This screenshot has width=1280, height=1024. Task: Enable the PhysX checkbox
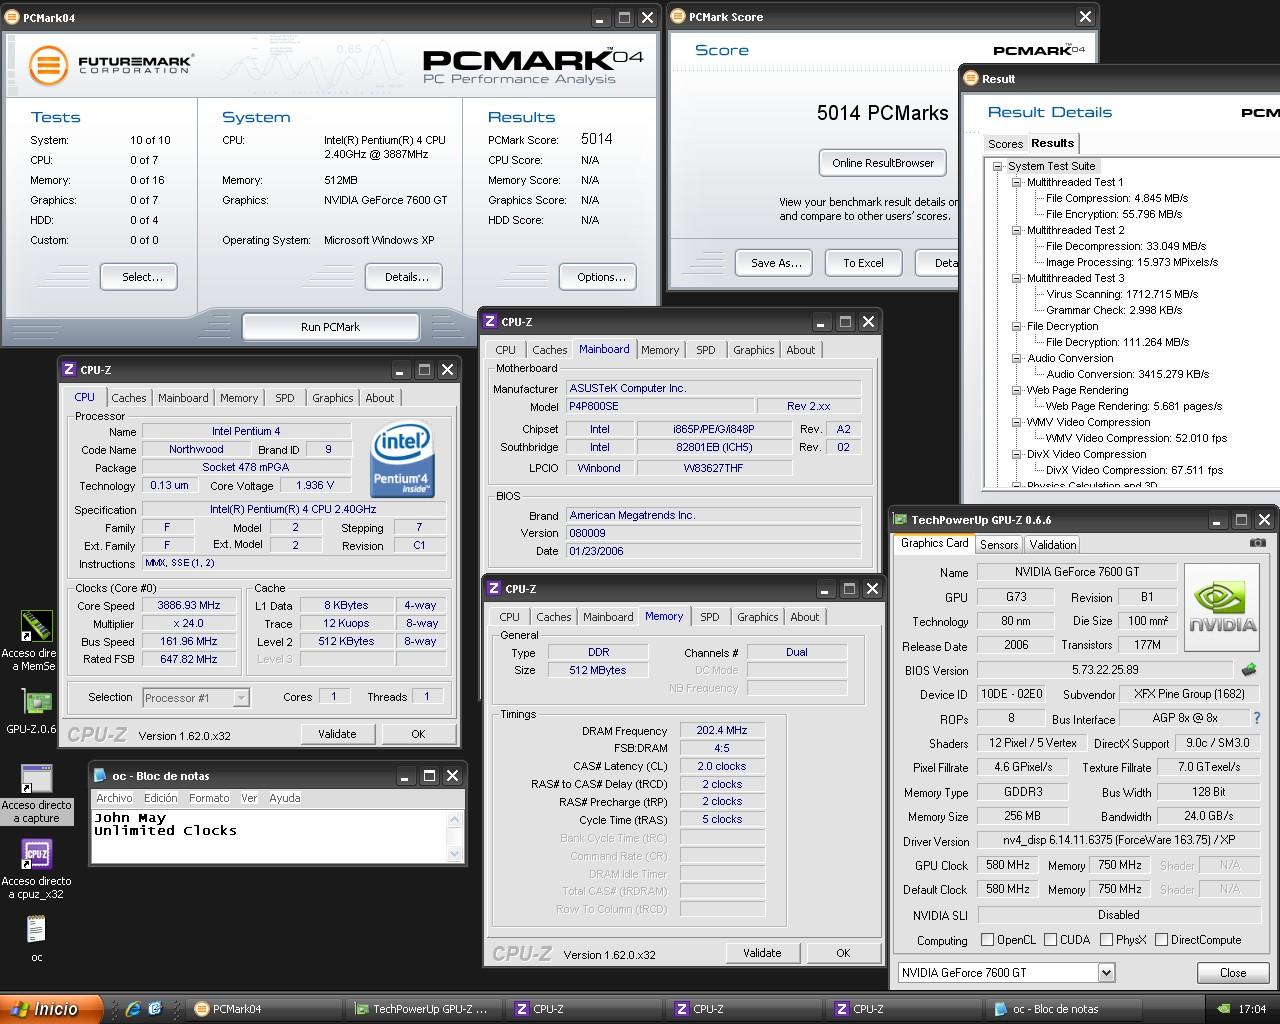click(1106, 940)
